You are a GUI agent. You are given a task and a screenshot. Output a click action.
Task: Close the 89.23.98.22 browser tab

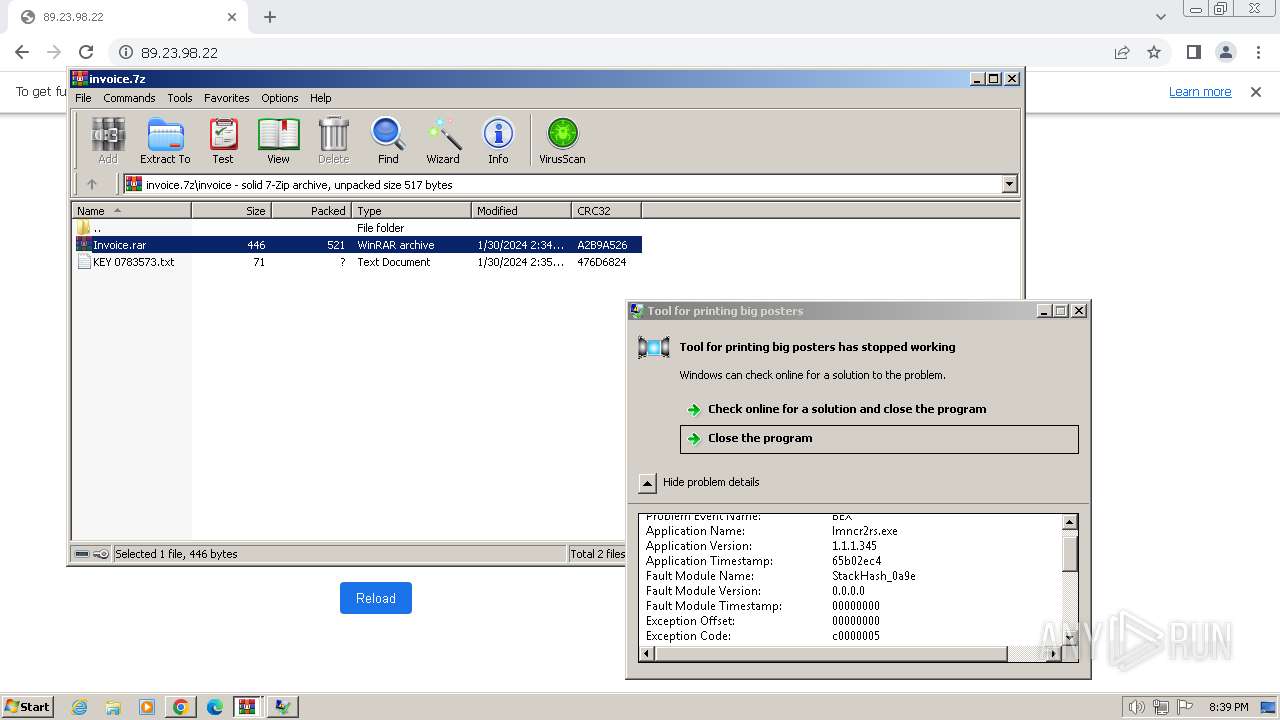click(x=232, y=17)
